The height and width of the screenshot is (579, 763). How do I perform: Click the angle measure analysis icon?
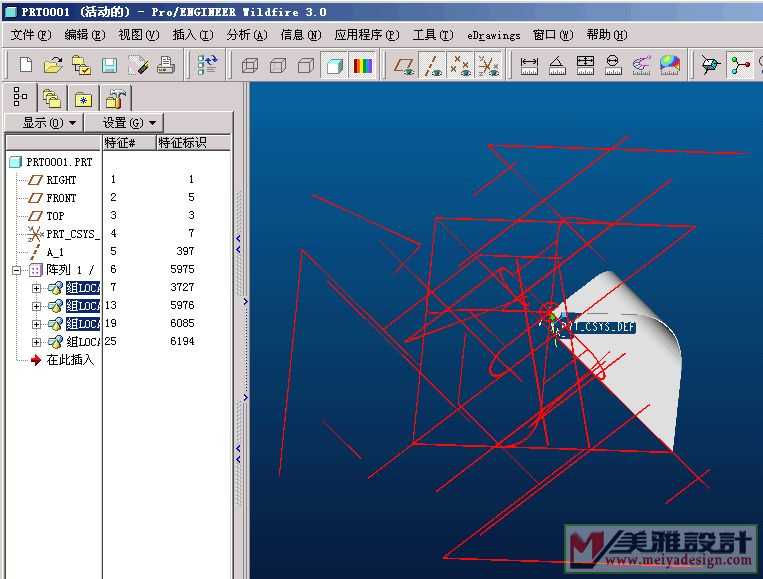557,65
